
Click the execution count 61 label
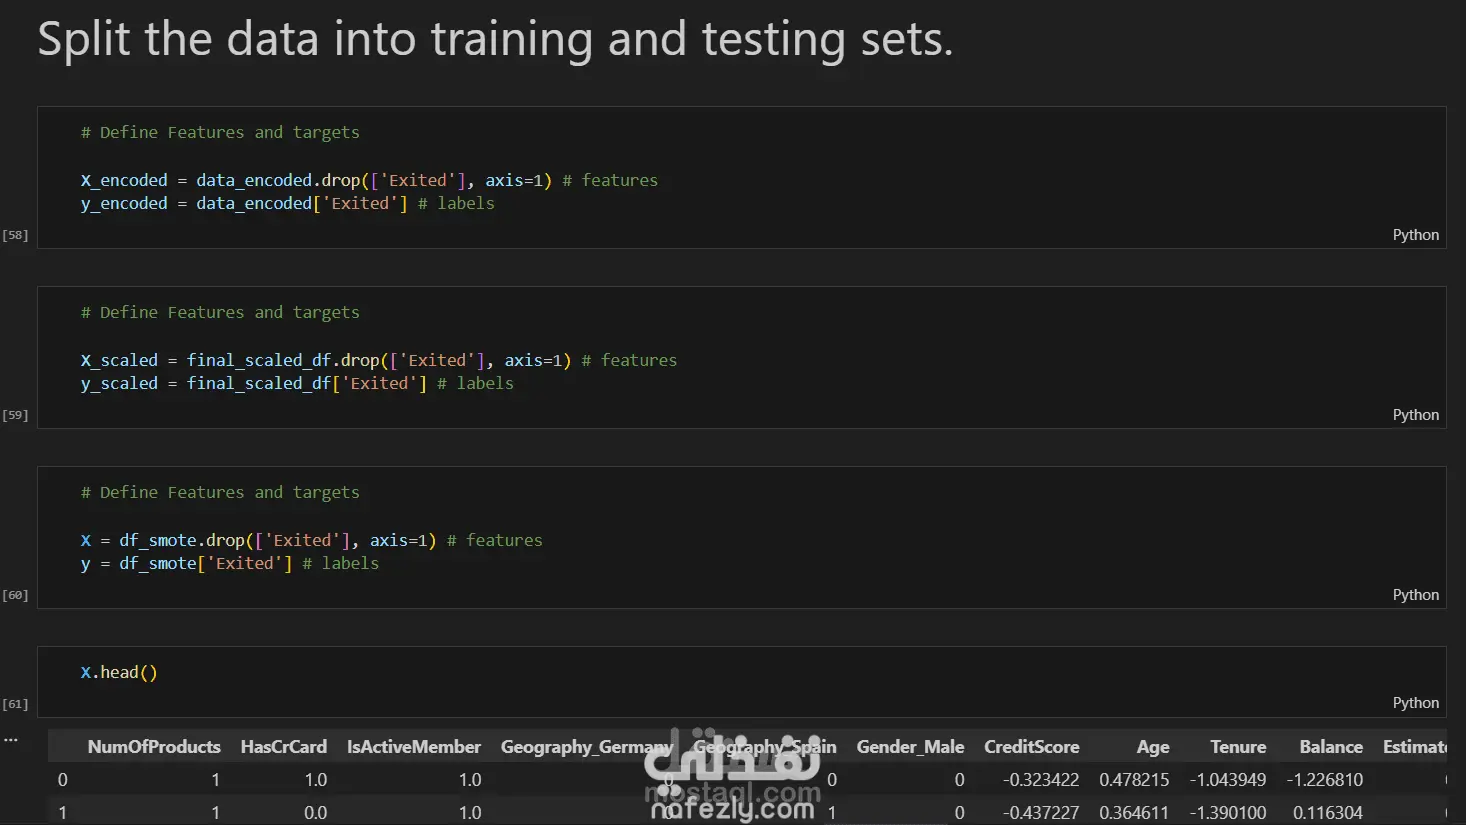click(x=15, y=704)
